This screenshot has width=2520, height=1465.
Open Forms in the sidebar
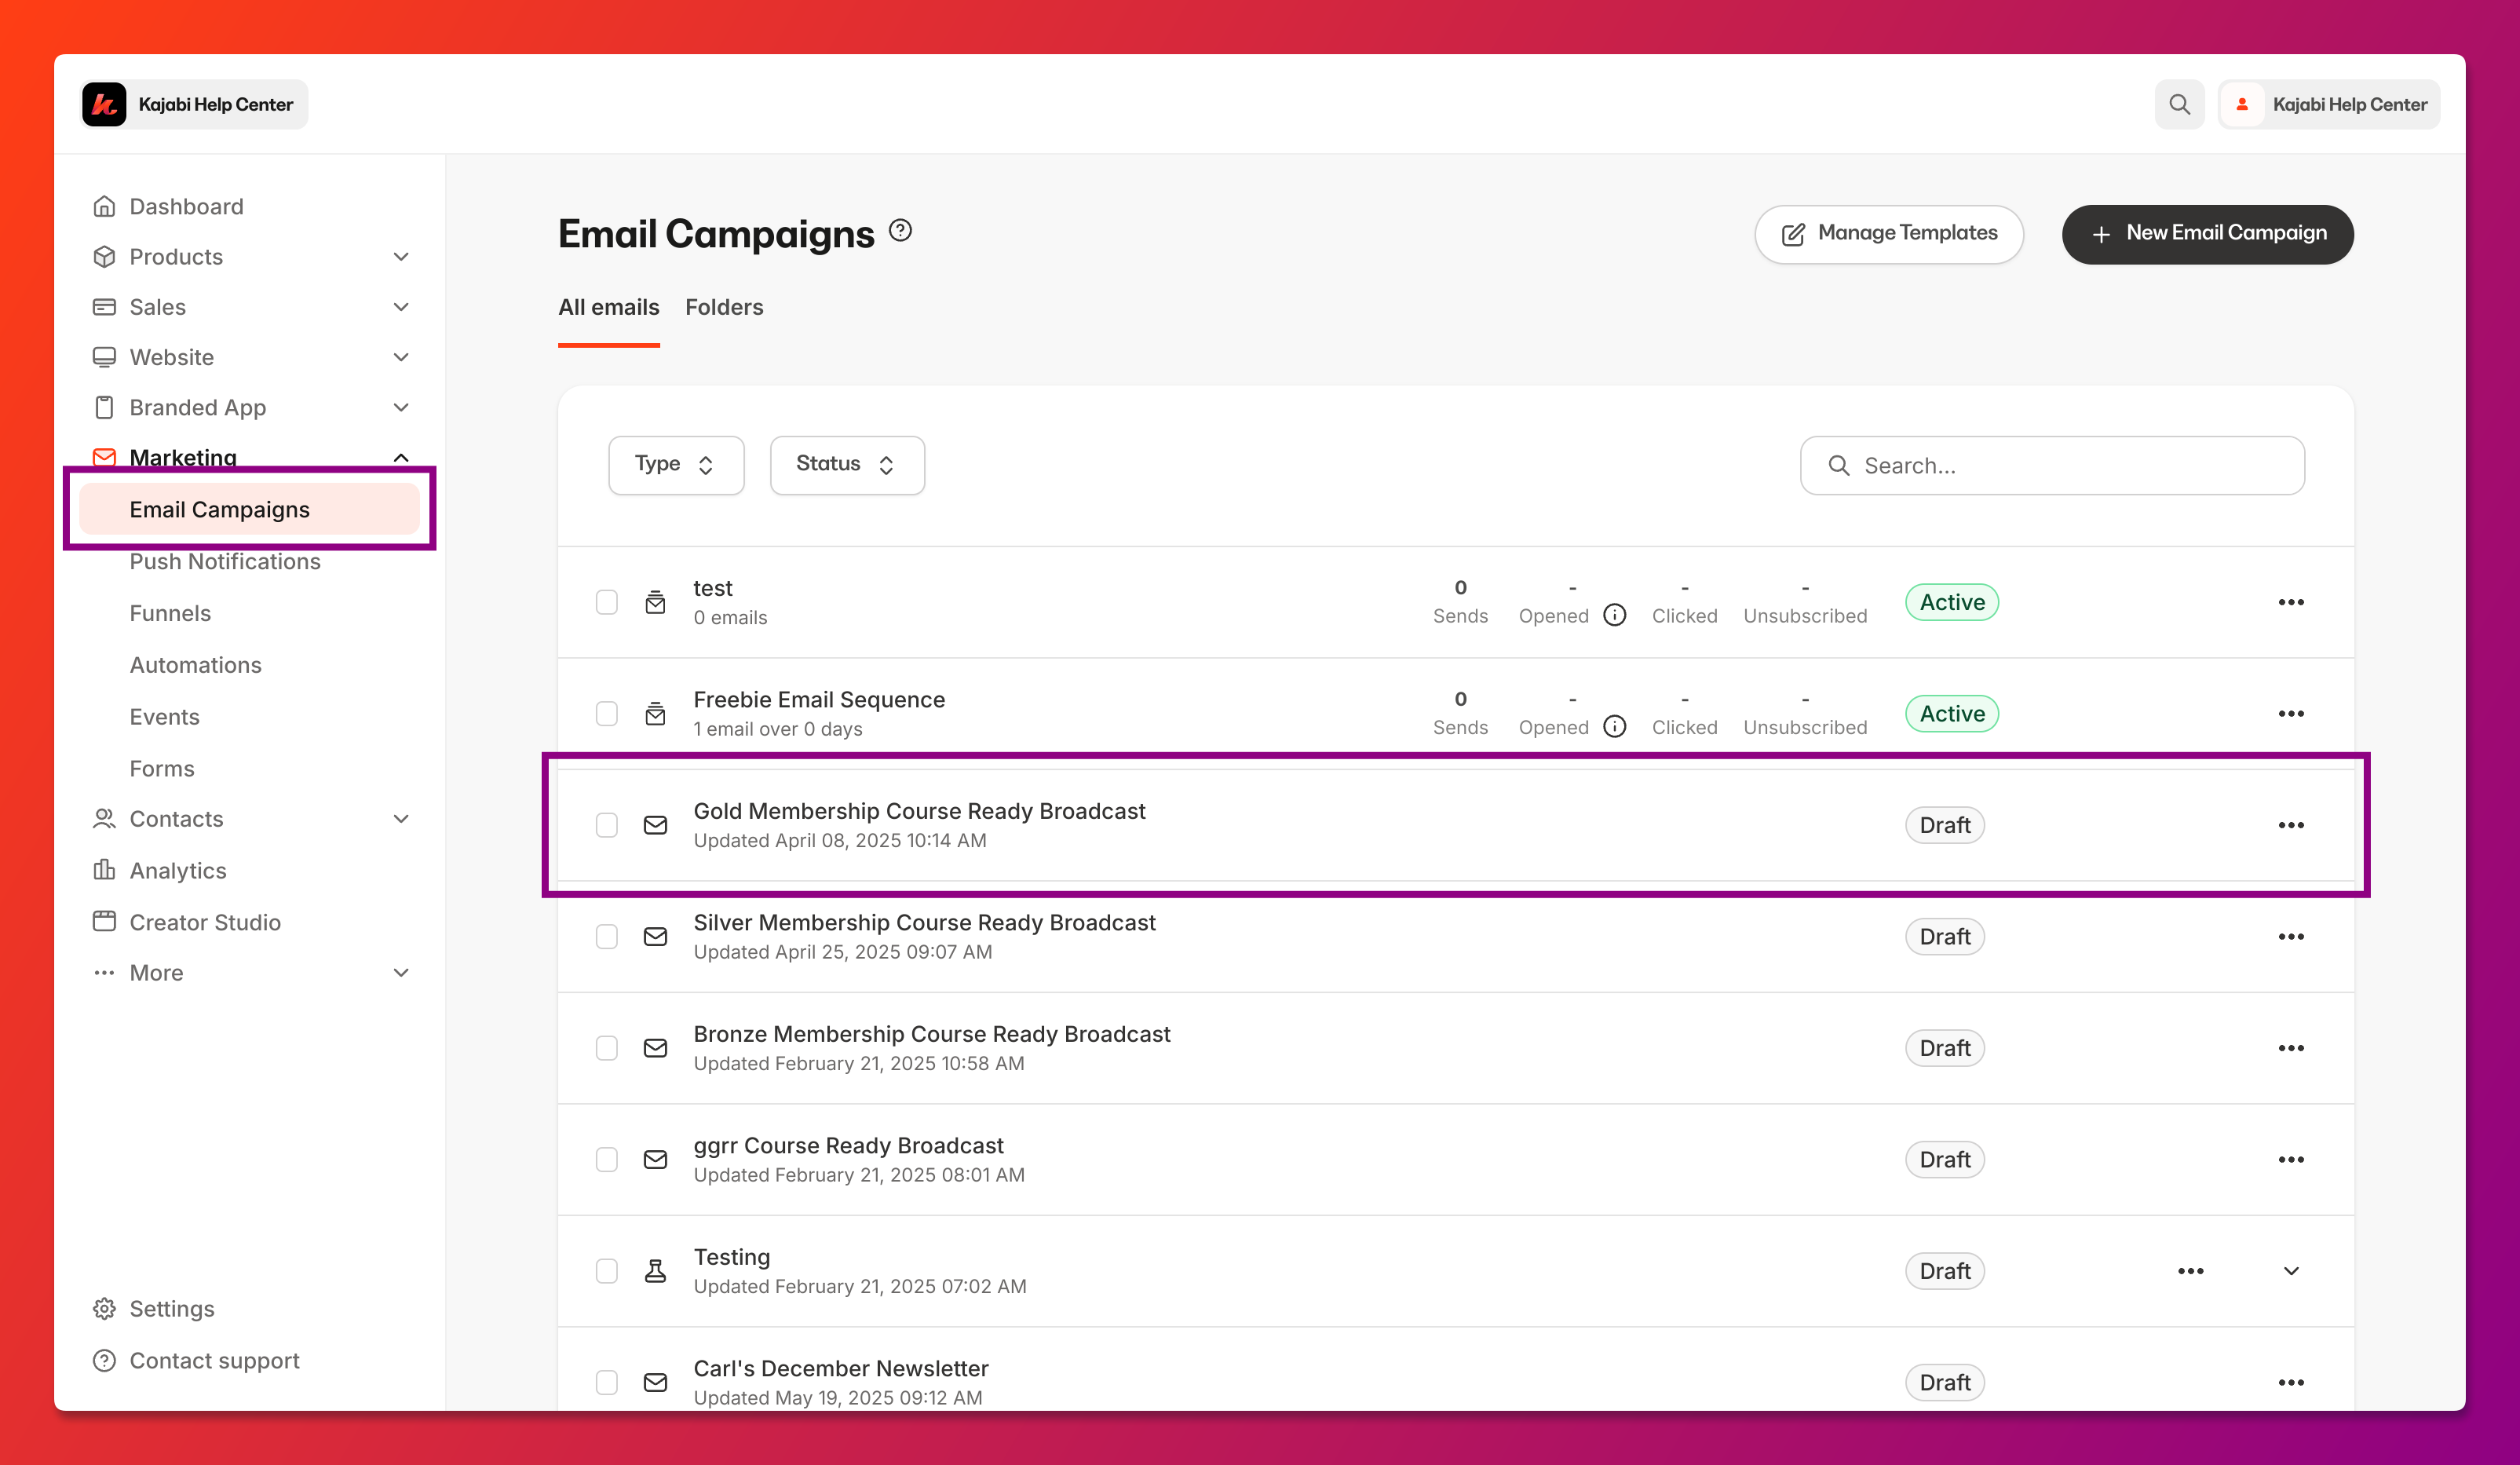162,769
